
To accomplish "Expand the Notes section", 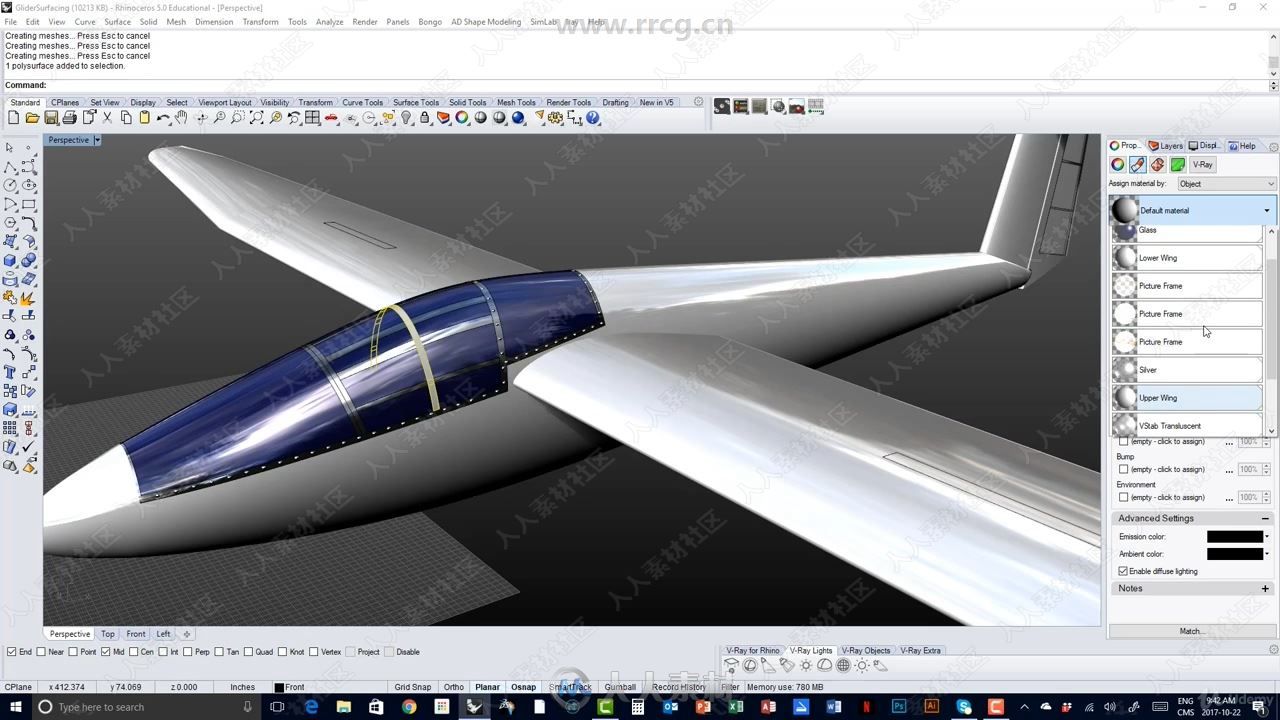I will pos(1265,588).
